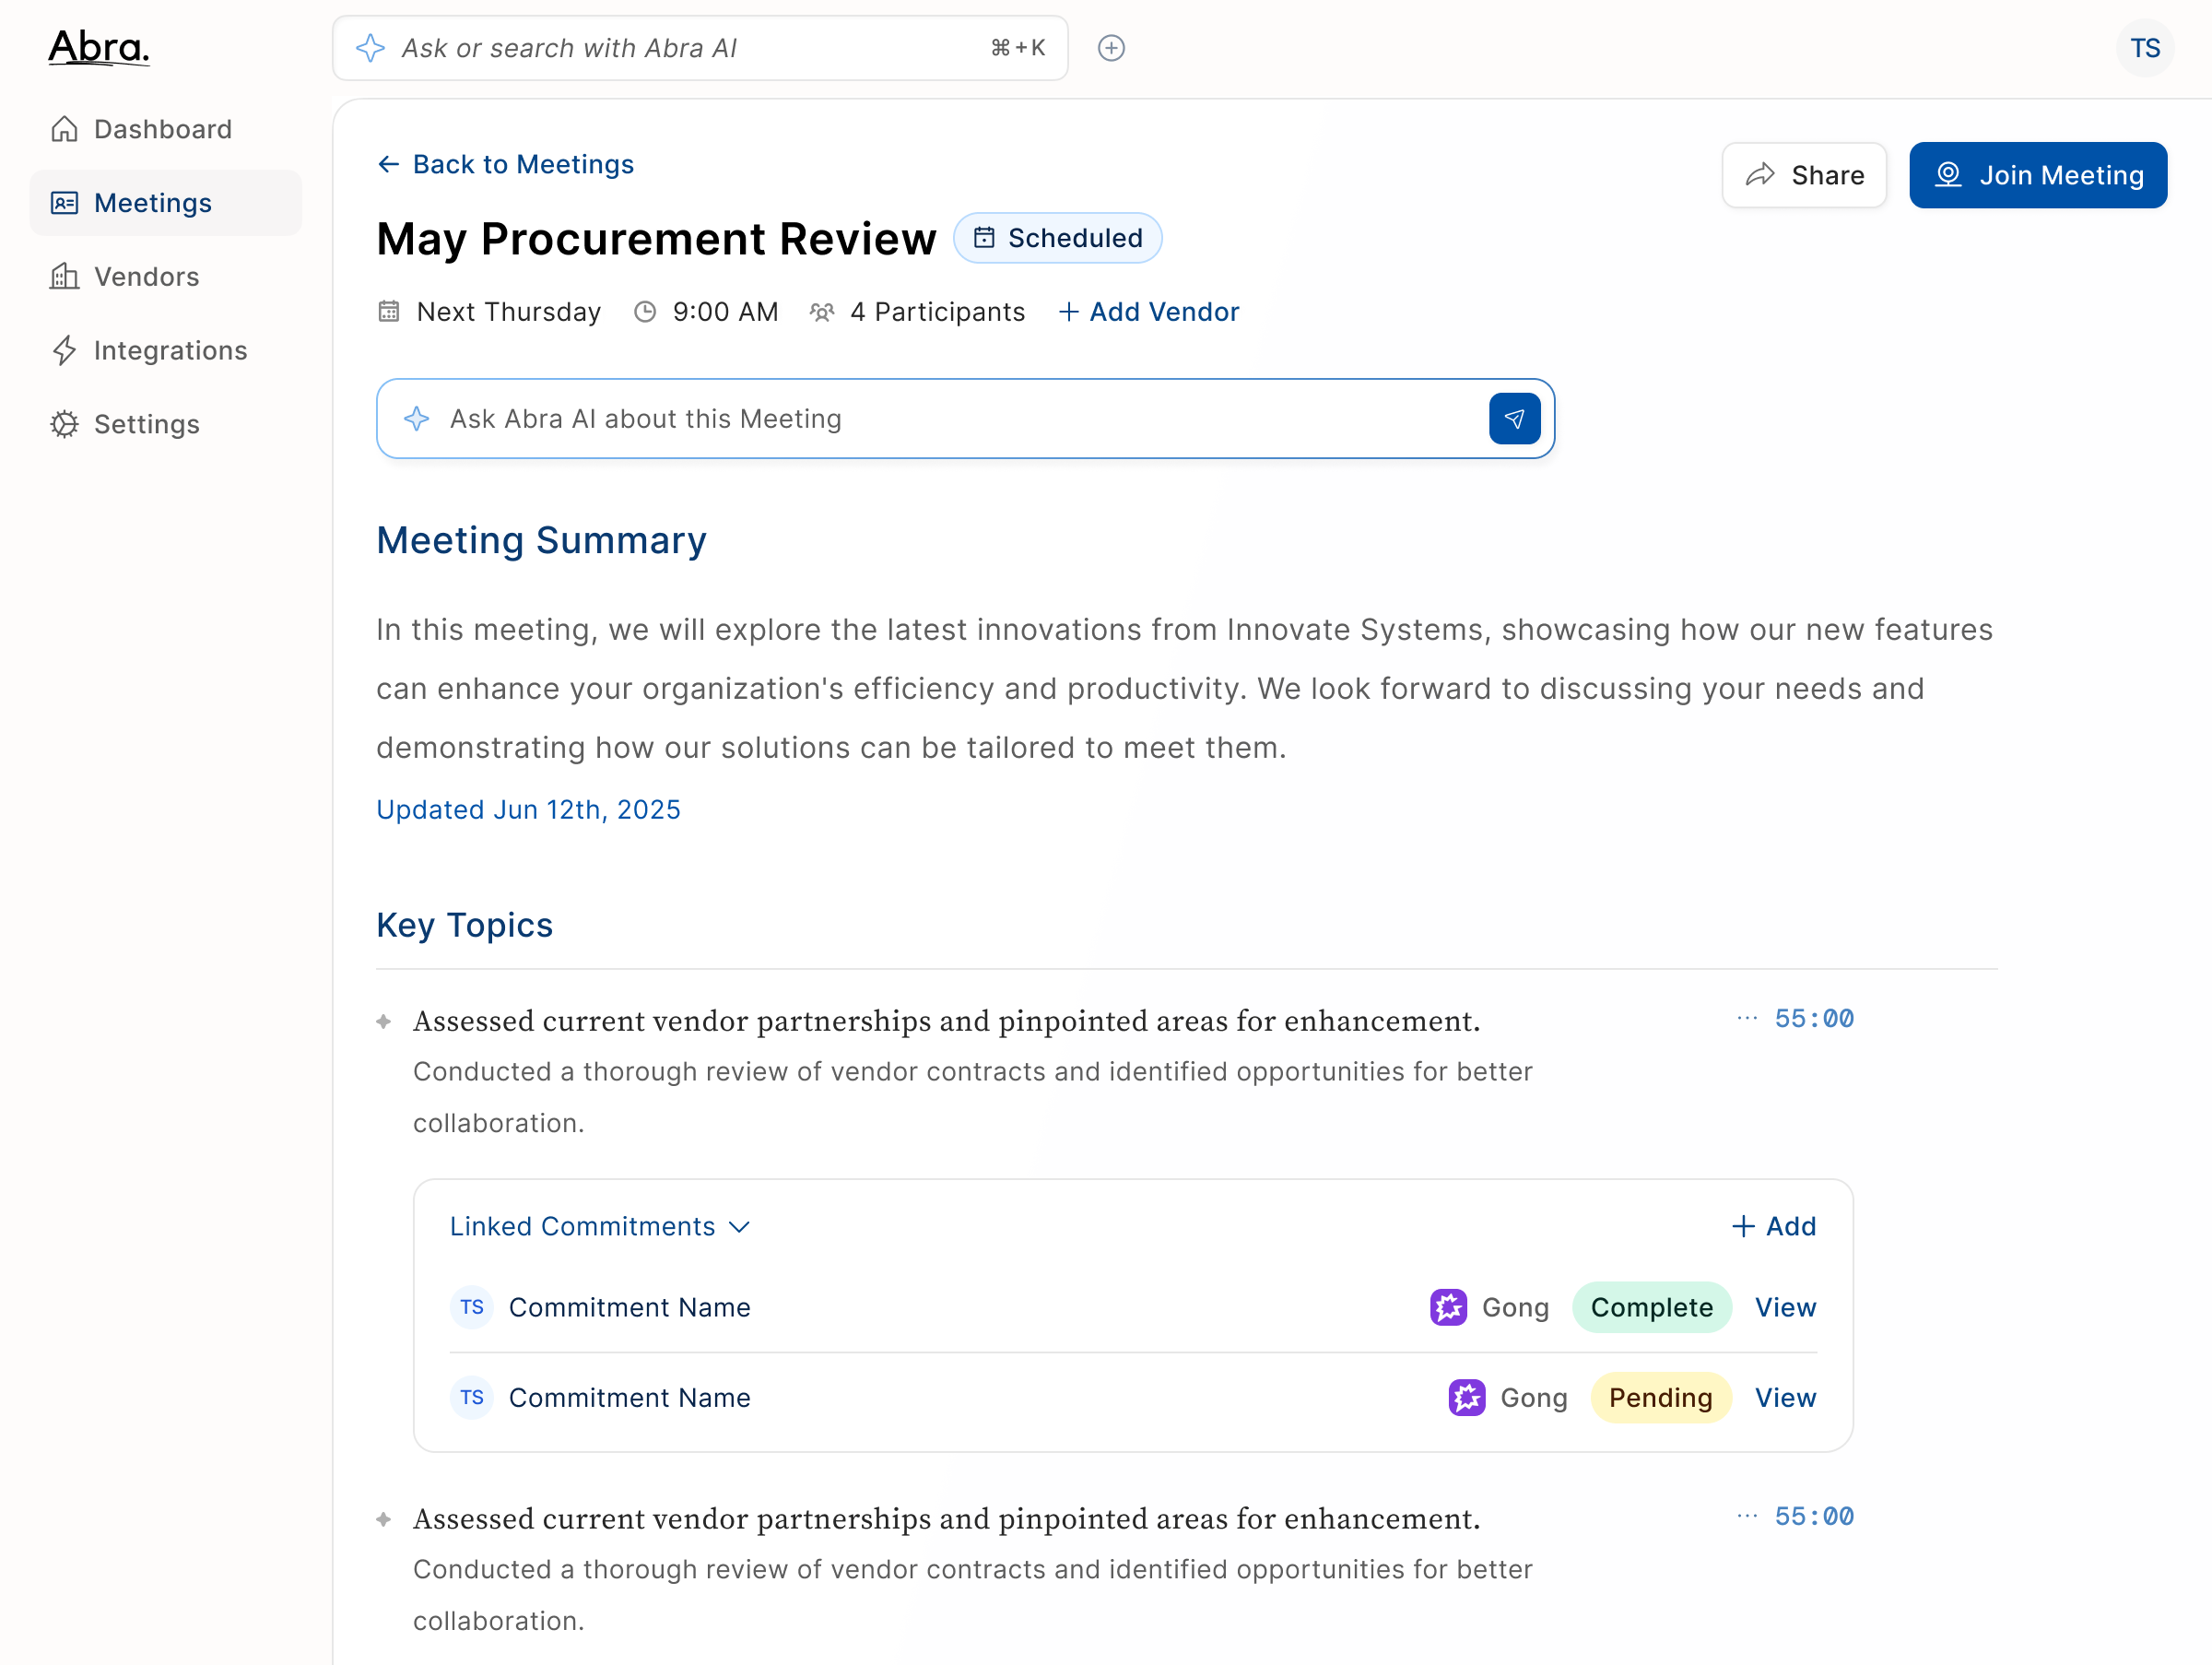
Task: Click the Gong icon beside the Complete commitment
Action: coord(1447,1306)
